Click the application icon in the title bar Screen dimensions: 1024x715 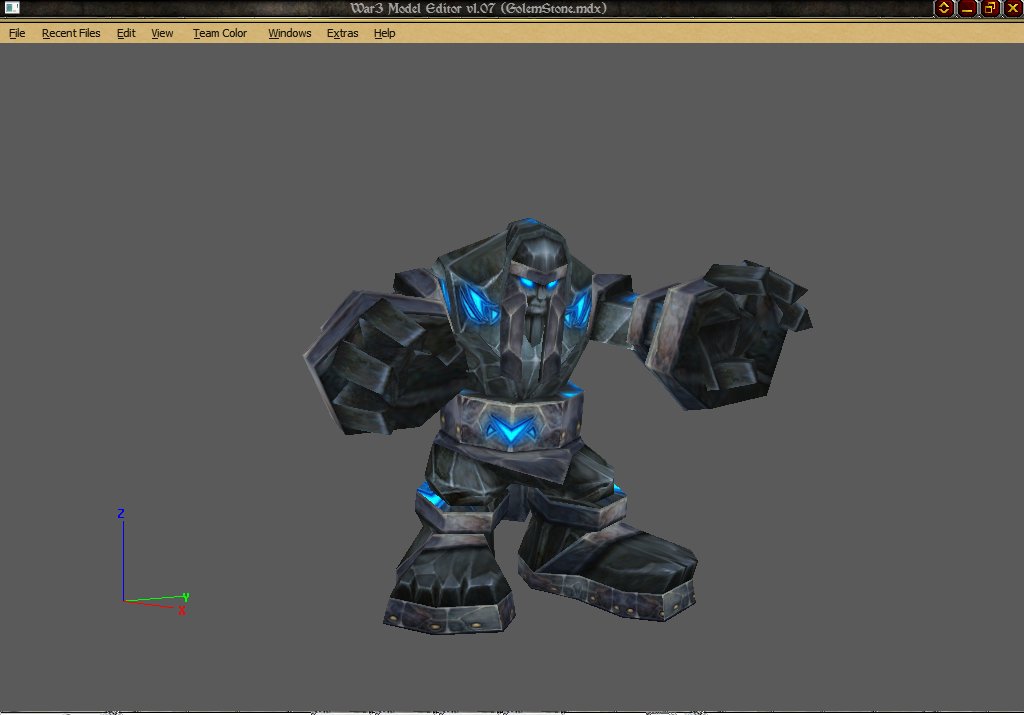coord(12,8)
